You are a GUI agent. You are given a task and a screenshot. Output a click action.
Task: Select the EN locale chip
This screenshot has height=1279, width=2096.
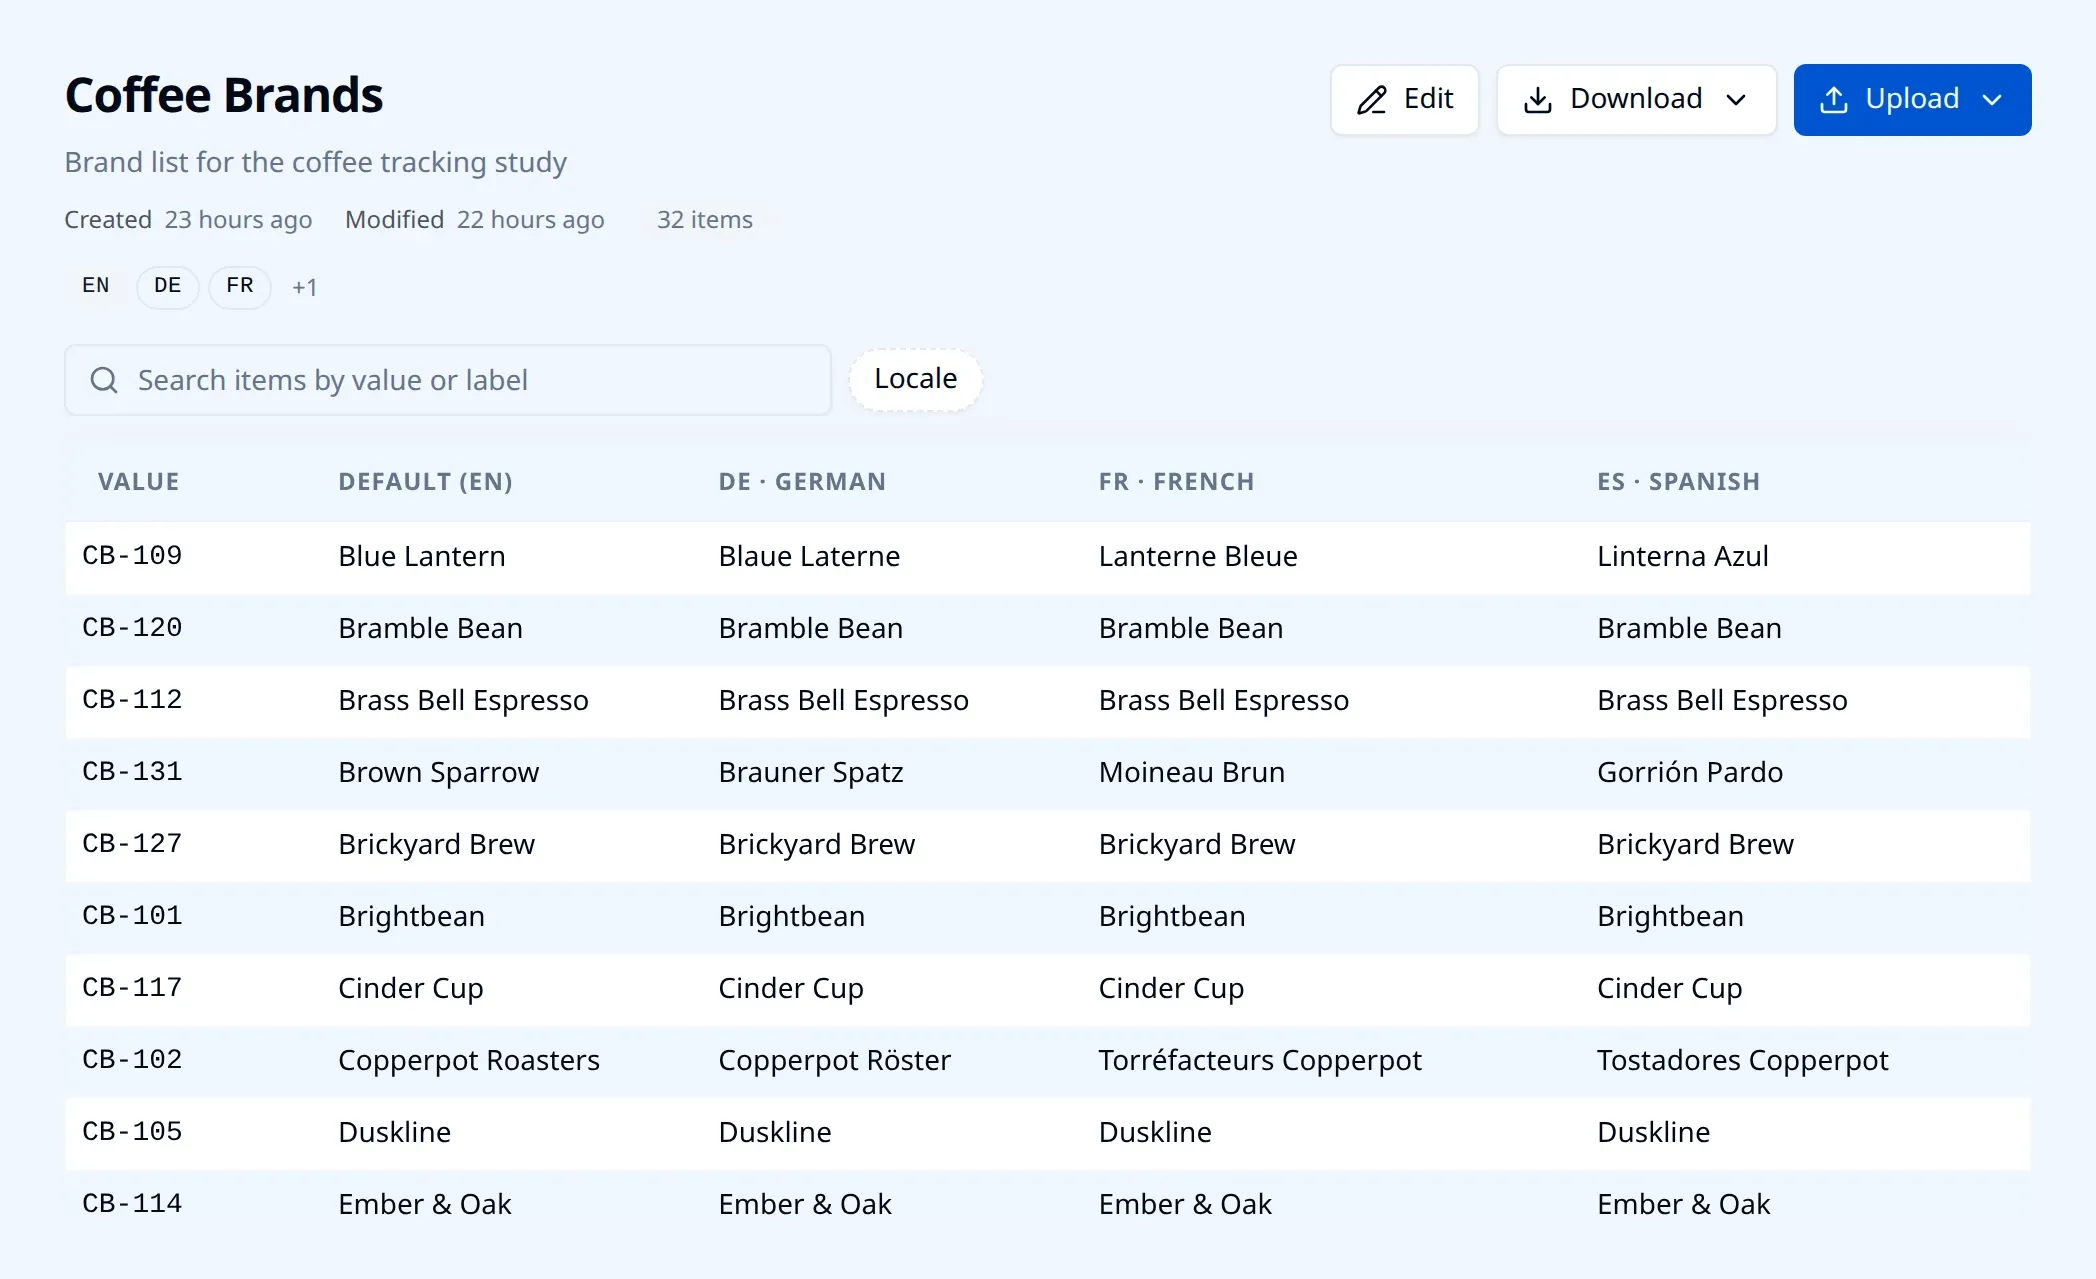[x=96, y=287]
